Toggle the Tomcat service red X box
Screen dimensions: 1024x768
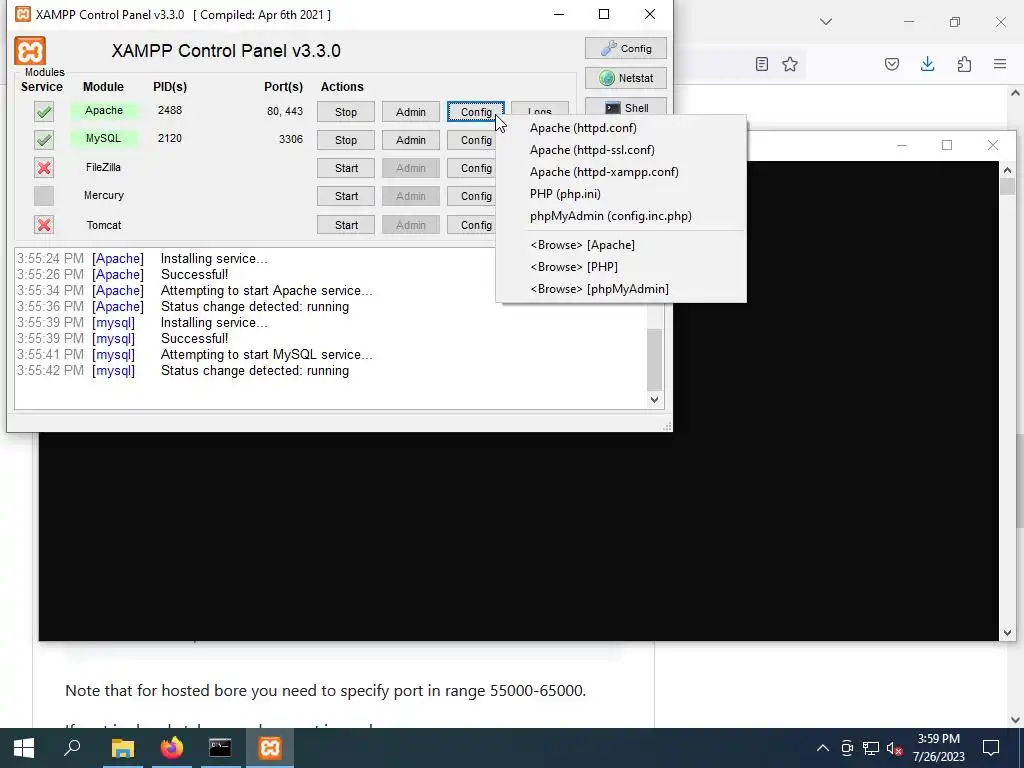point(44,225)
